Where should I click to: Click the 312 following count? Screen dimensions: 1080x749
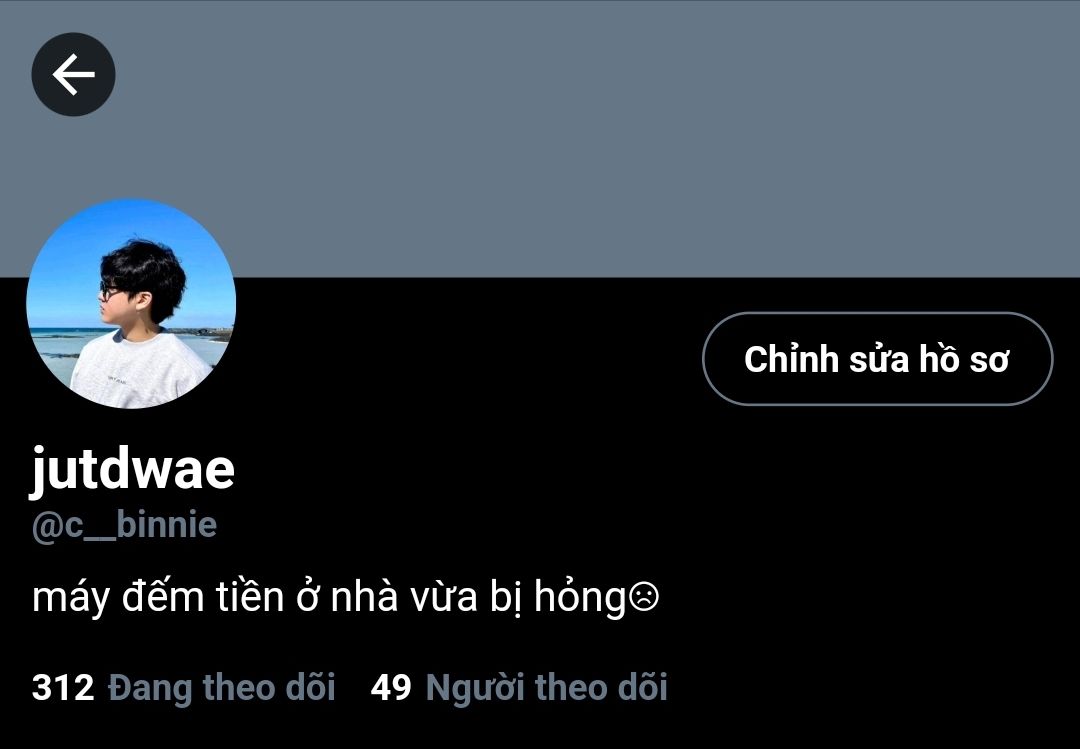pyautogui.click(x=63, y=688)
